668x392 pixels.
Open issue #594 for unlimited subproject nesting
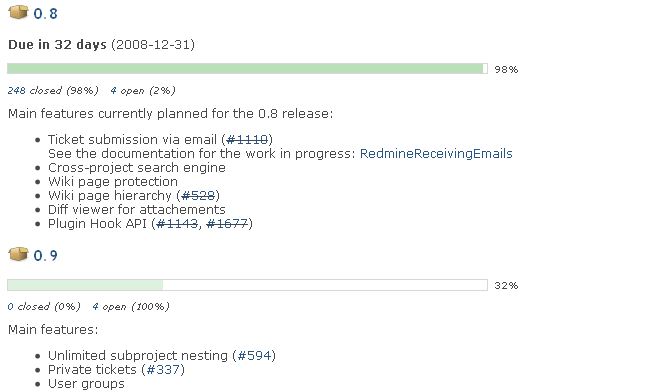coord(254,355)
